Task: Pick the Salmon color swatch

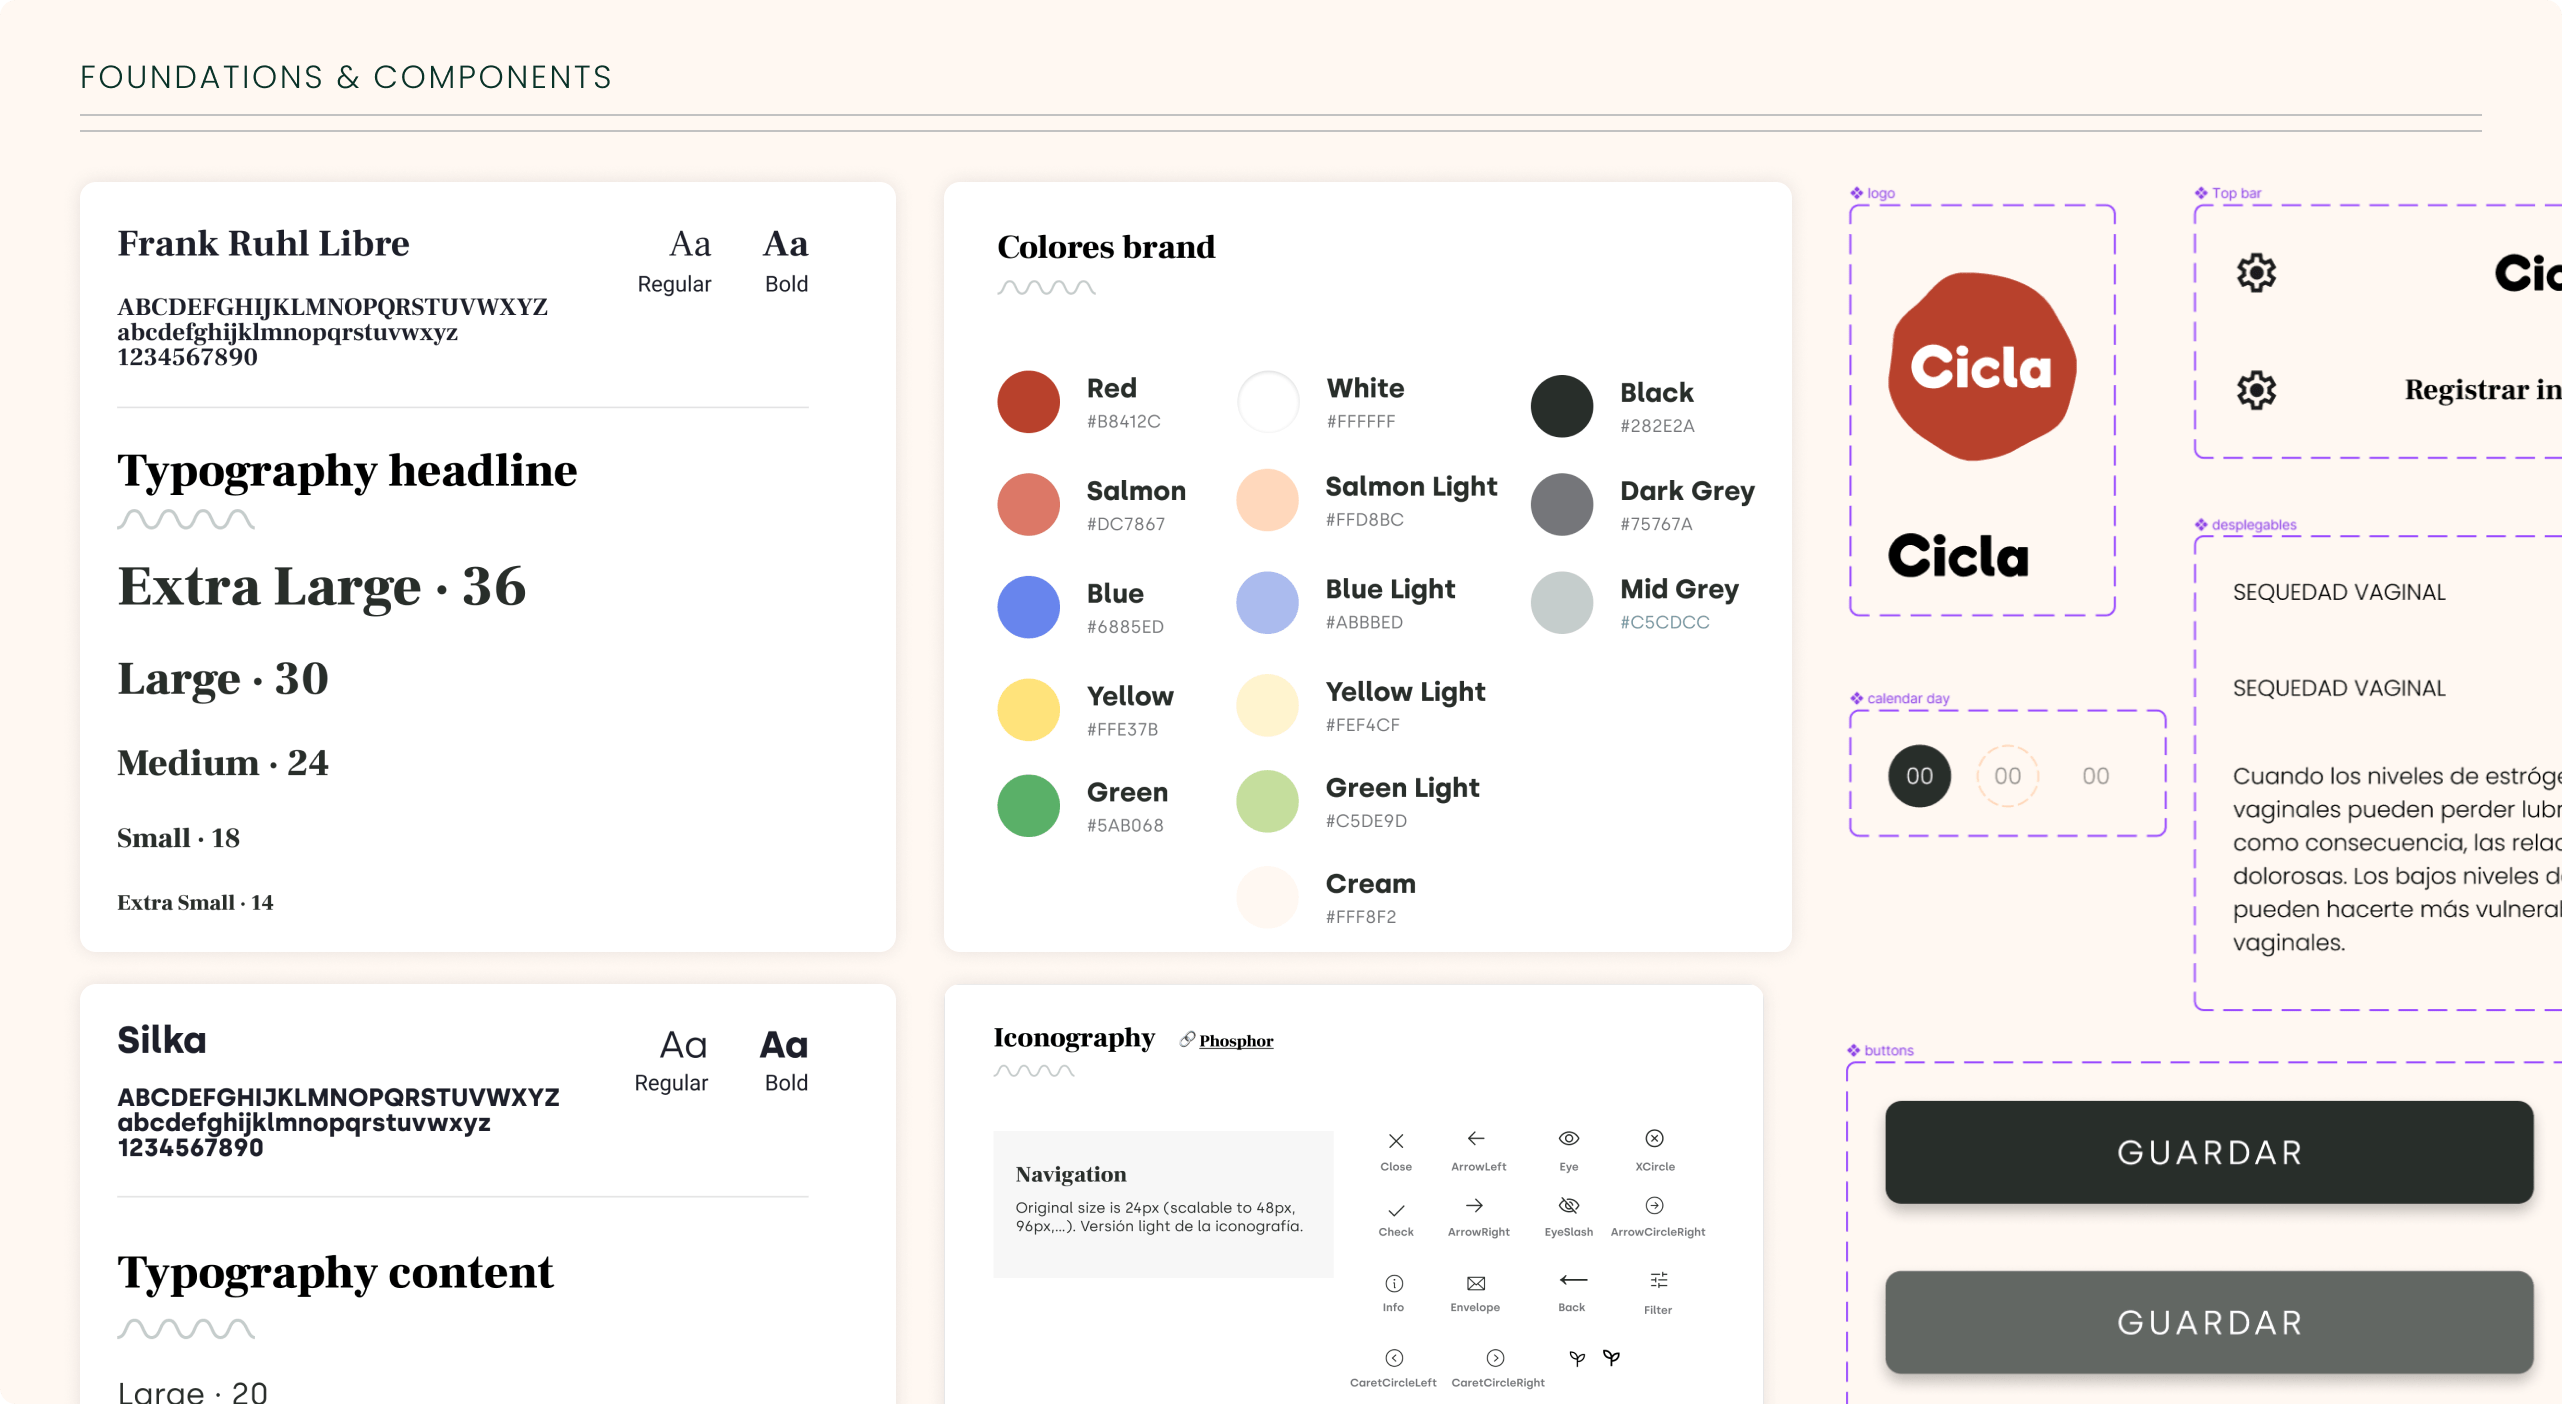Action: (x=1028, y=504)
